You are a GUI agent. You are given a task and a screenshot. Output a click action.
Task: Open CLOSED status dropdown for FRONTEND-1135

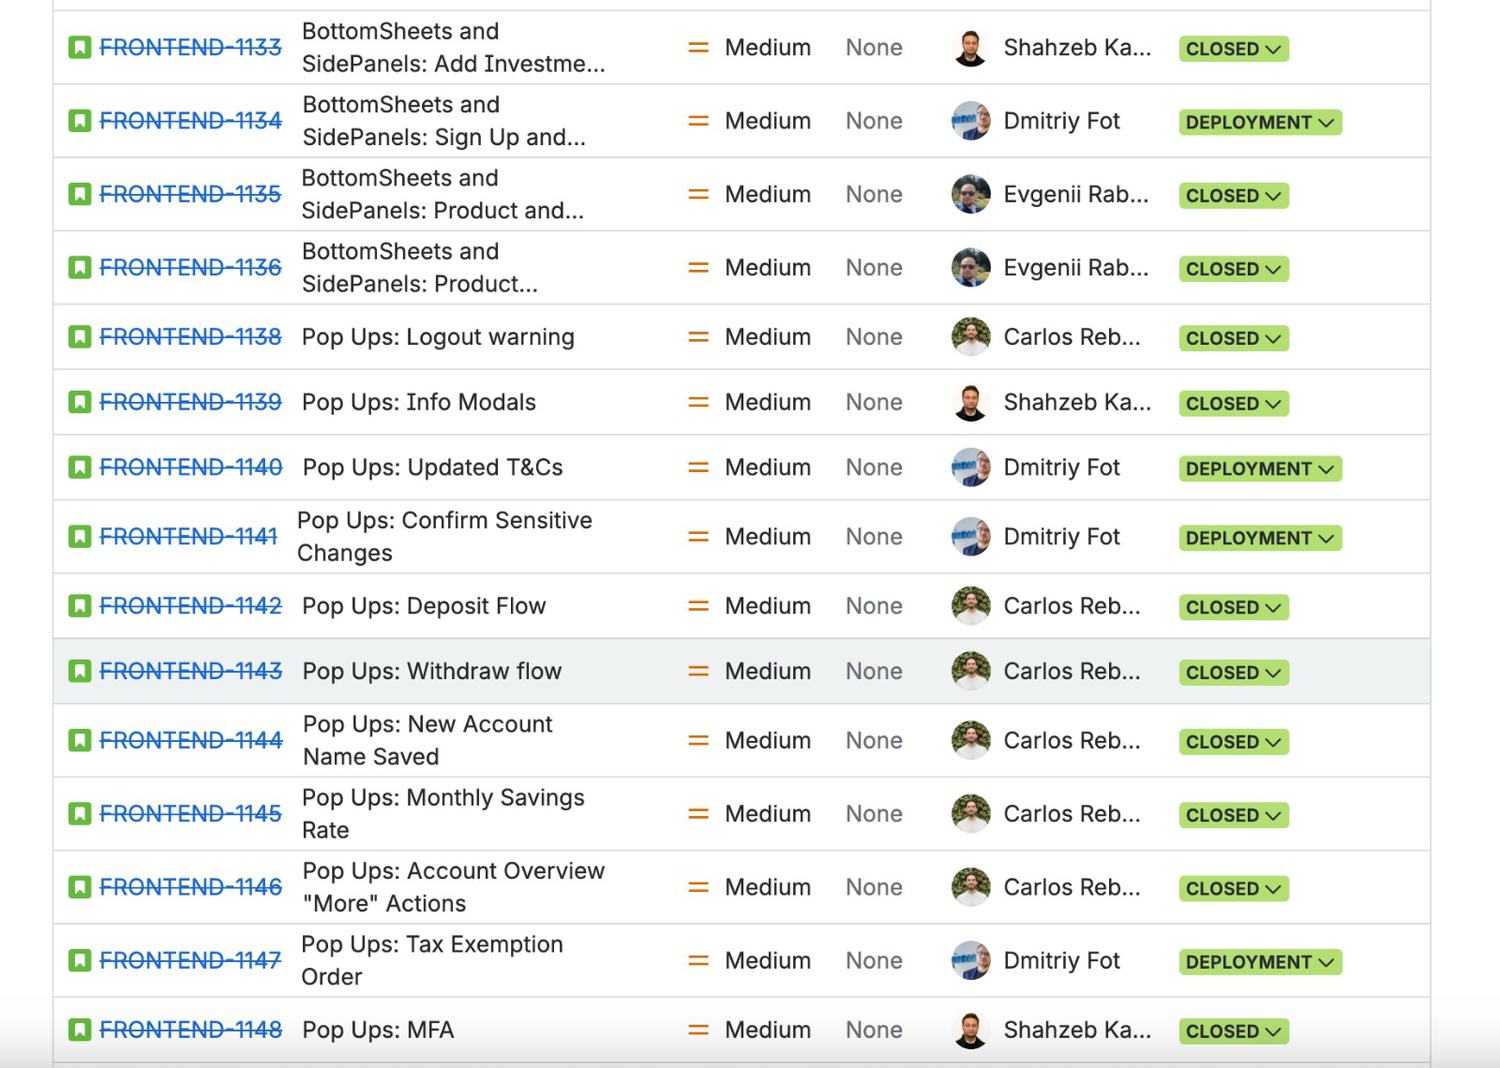(1233, 196)
